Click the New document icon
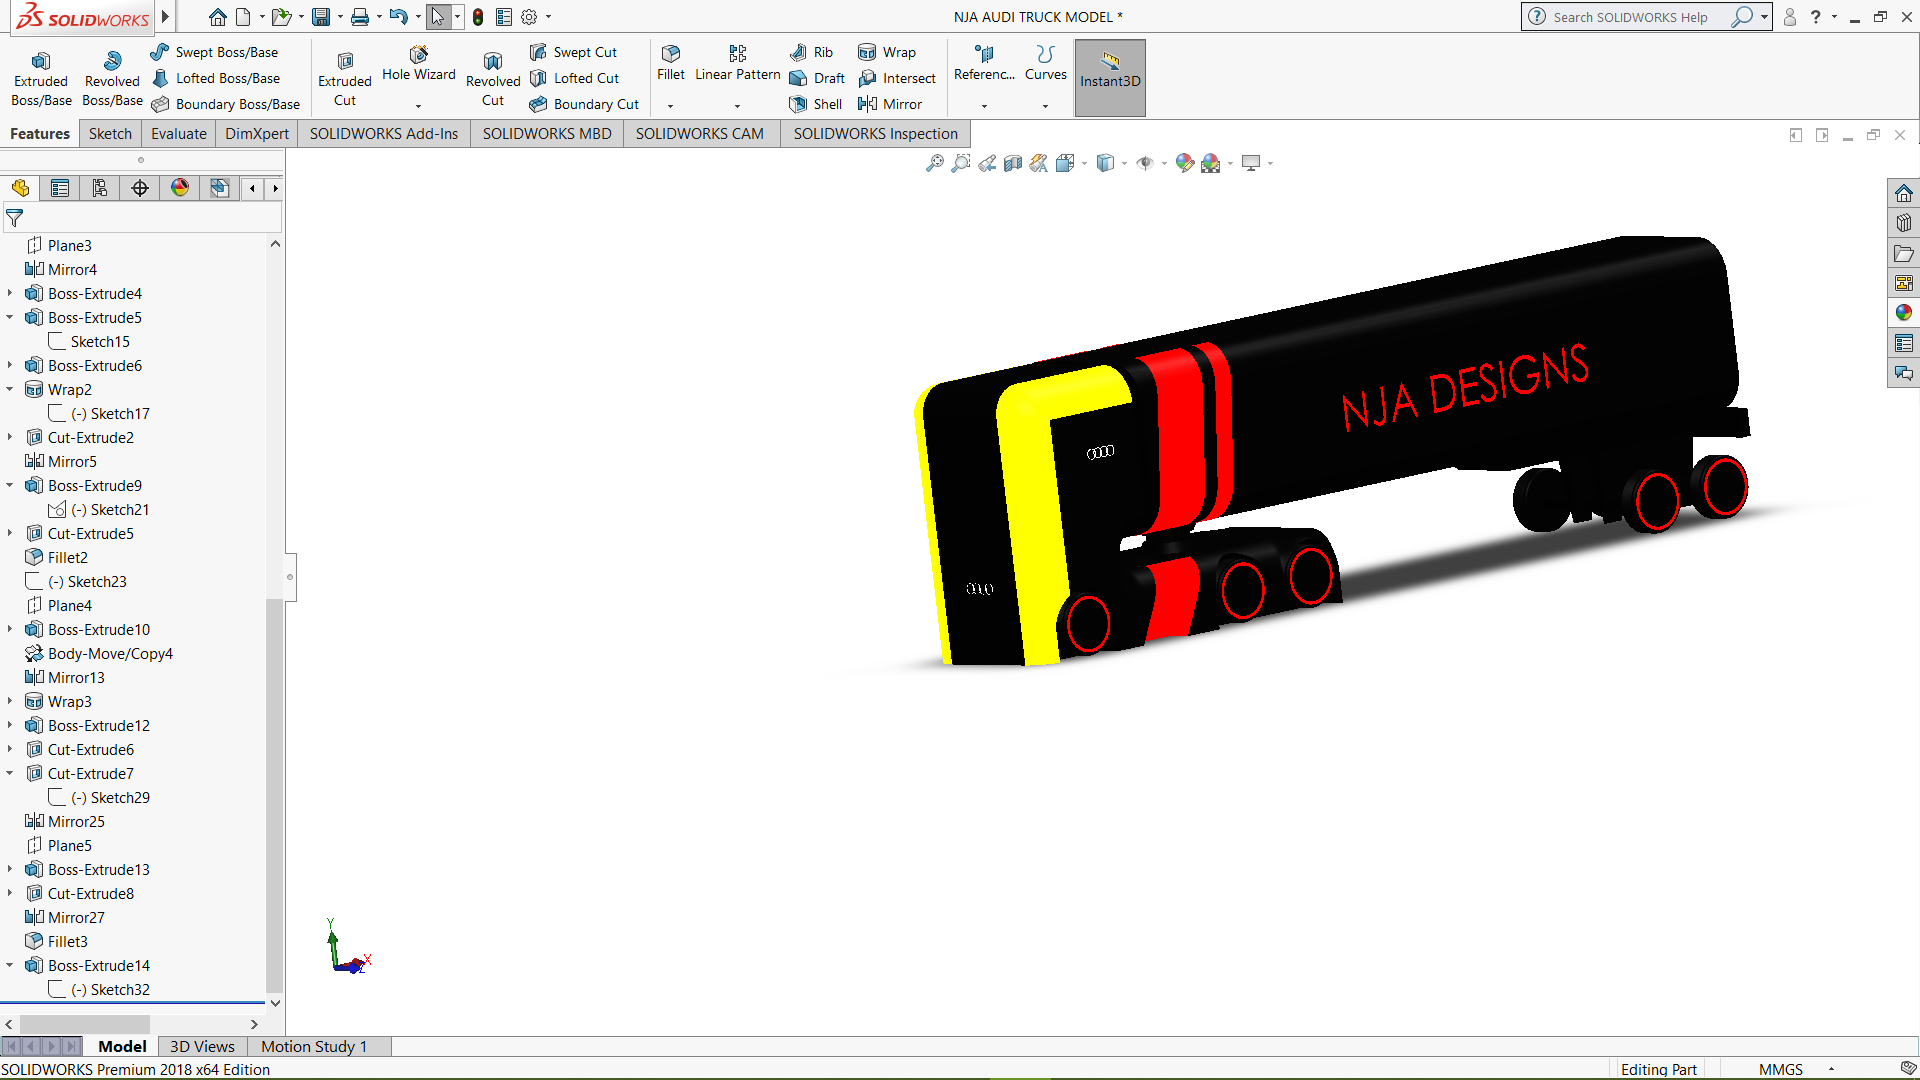 click(x=243, y=17)
